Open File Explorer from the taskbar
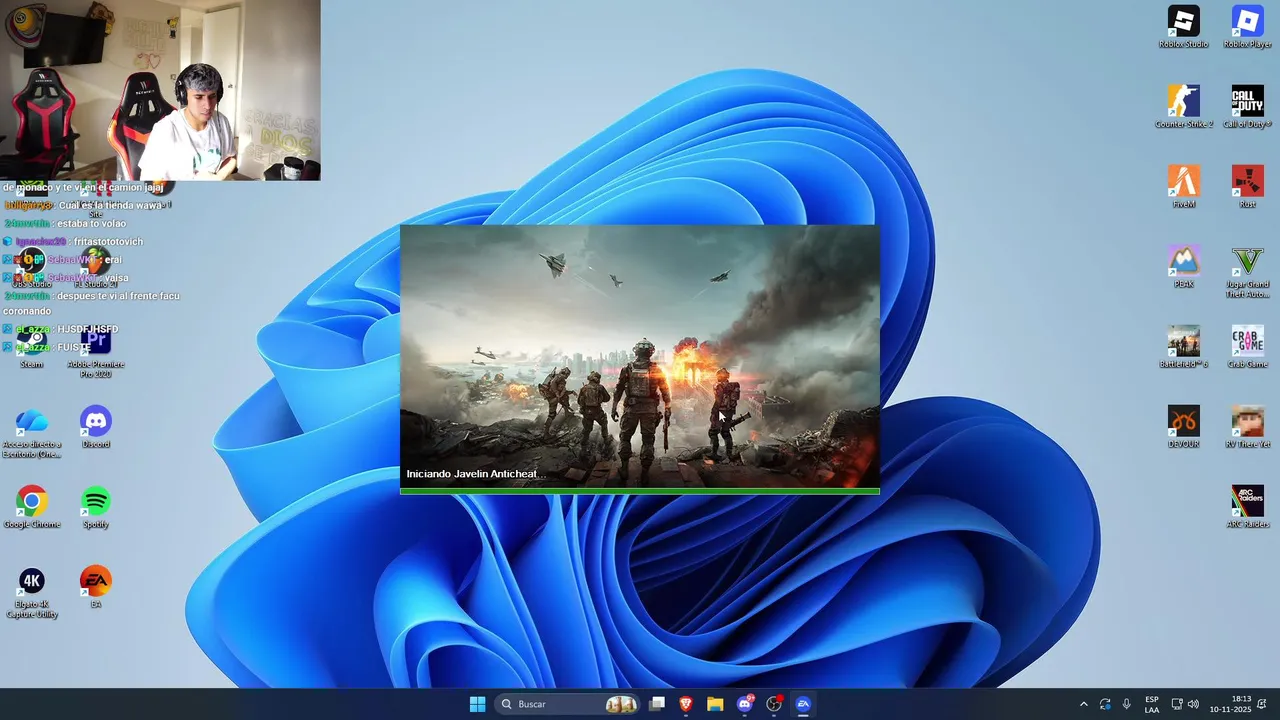 [x=715, y=704]
